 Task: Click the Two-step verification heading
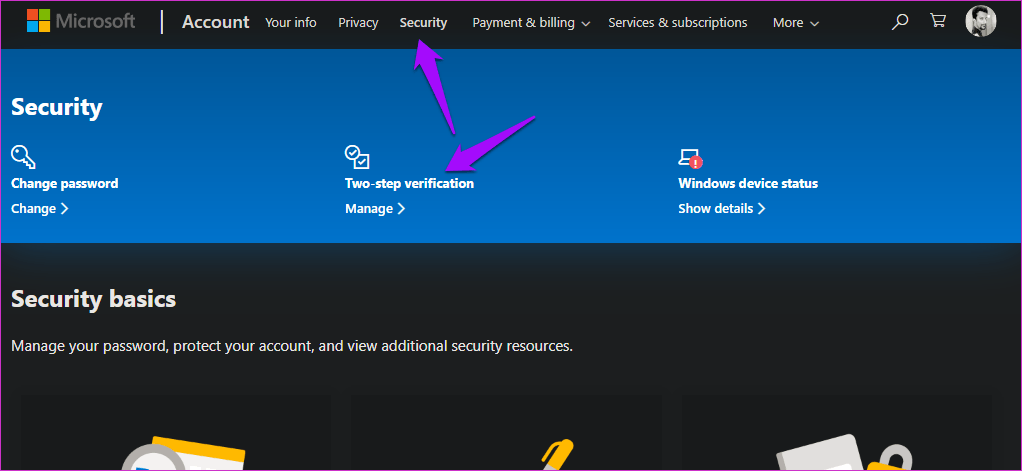point(409,184)
